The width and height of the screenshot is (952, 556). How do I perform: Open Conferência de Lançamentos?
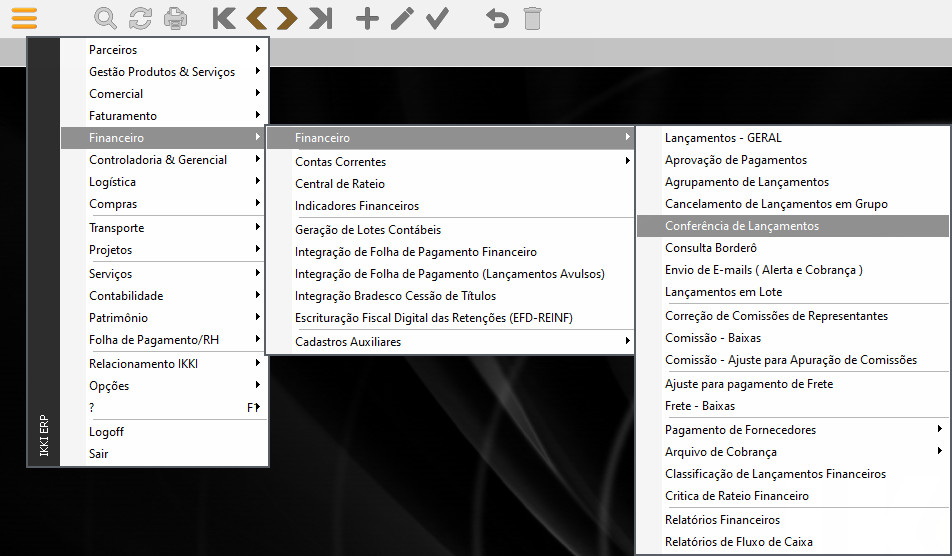pos(793,226)
